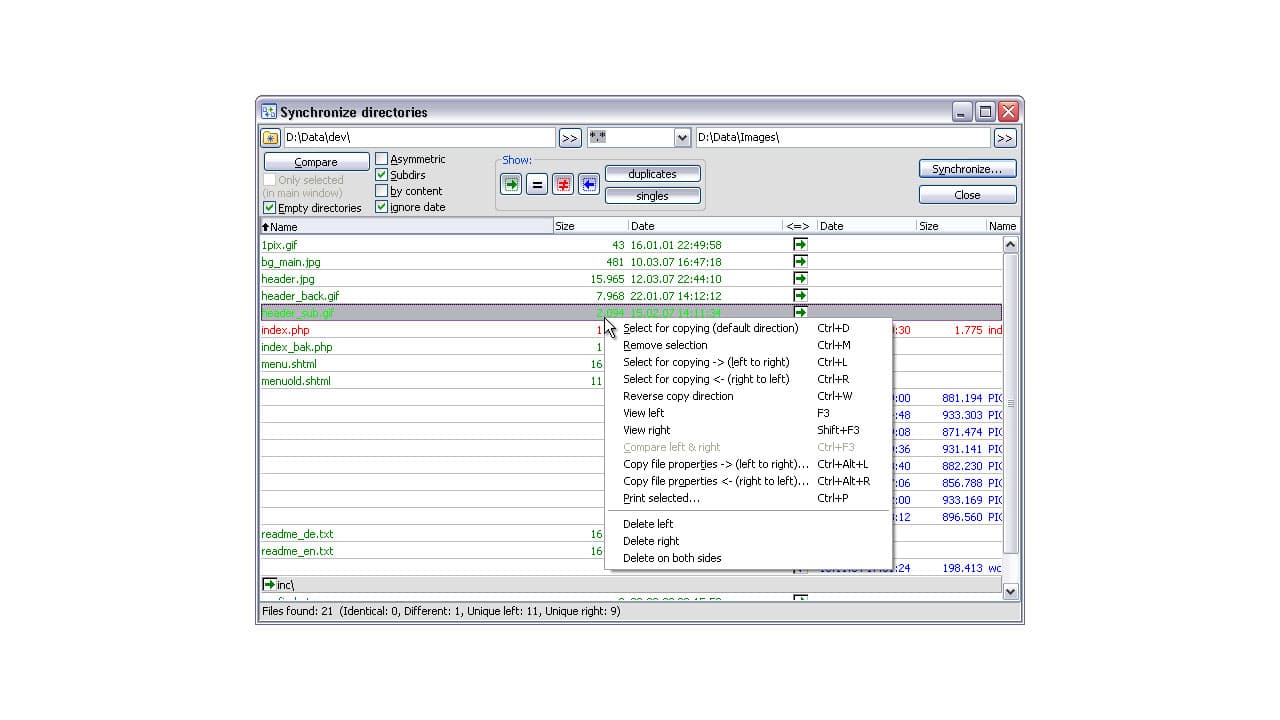Open the drive selection icon beside left path

pos(269,137)
